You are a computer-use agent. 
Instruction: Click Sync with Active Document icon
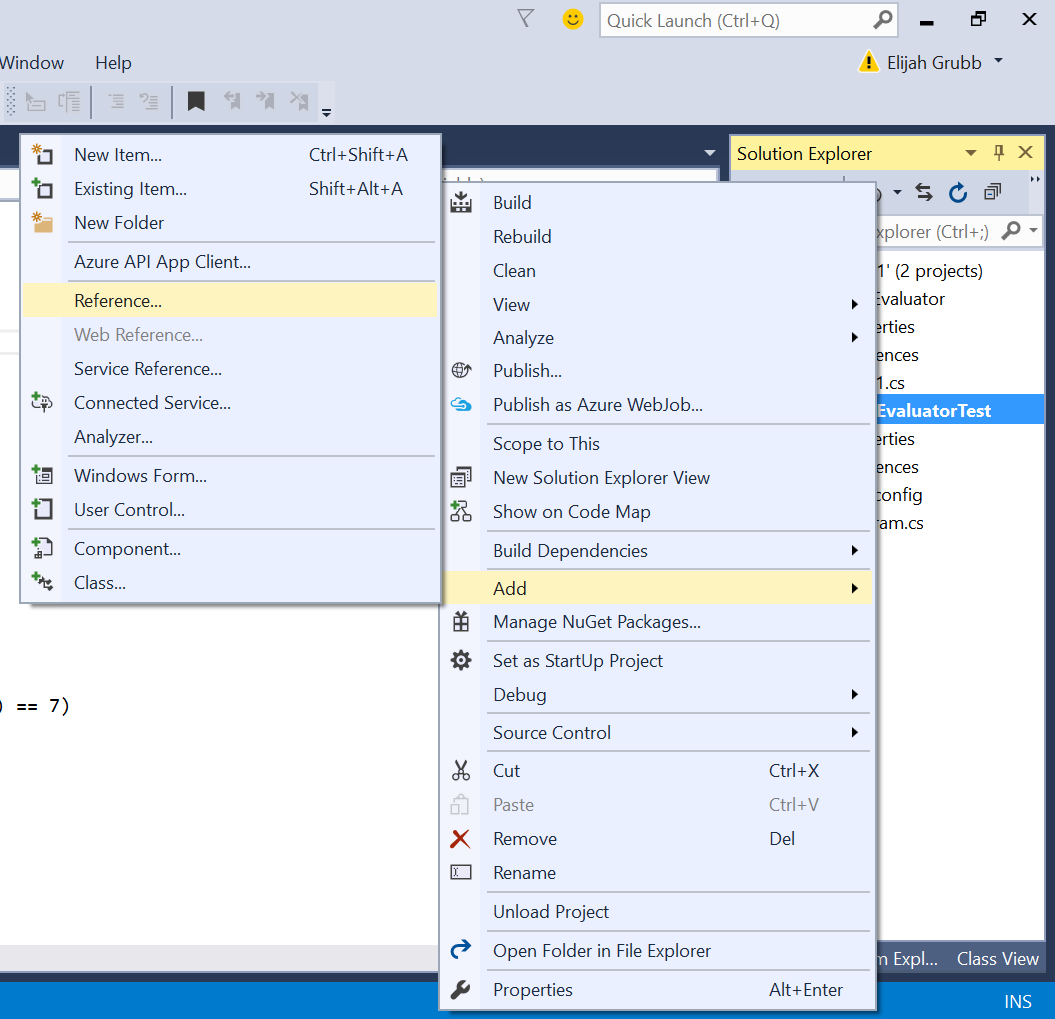point(924,192)
